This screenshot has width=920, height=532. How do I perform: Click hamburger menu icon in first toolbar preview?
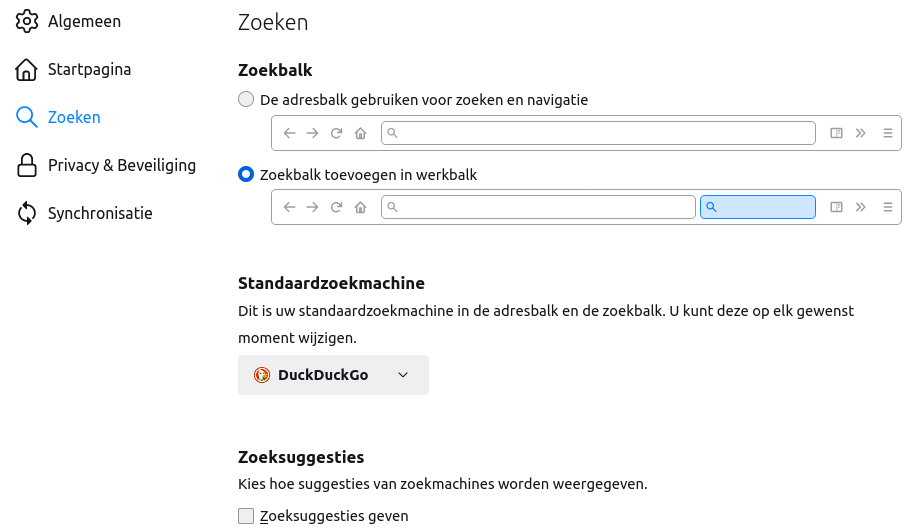tap(887, 133)
